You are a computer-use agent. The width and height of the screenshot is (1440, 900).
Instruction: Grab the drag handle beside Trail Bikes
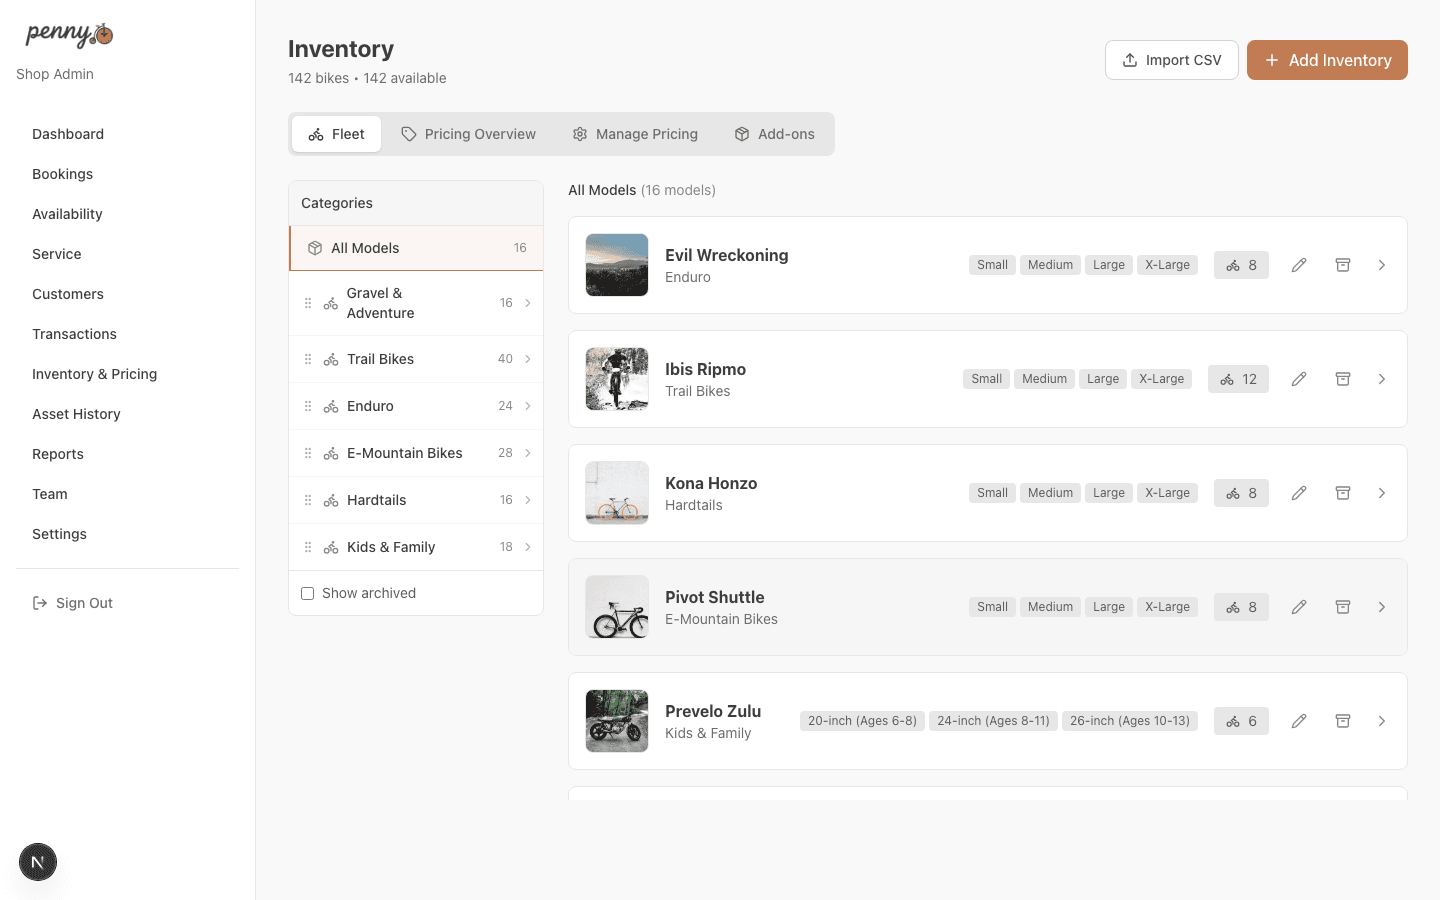coord(308,358)
